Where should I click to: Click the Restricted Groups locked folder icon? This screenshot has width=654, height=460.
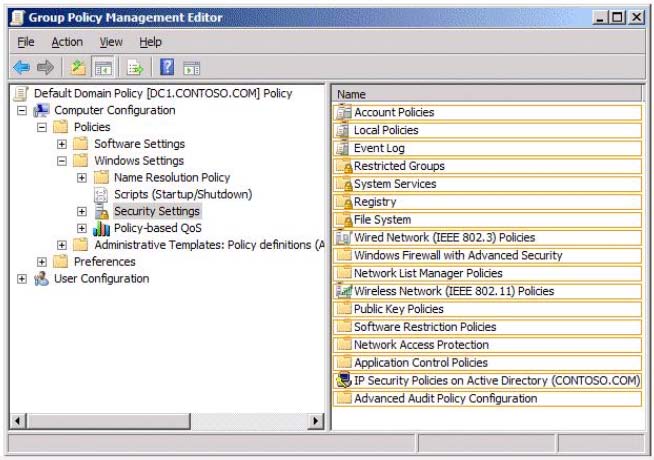(345, 166)
